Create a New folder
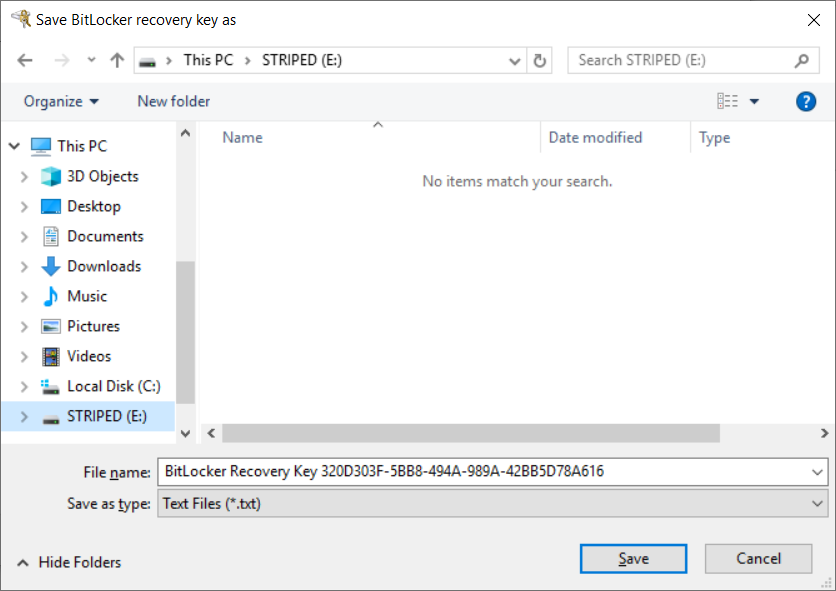The height and width of the screenshot is (591, 836). 174,101
